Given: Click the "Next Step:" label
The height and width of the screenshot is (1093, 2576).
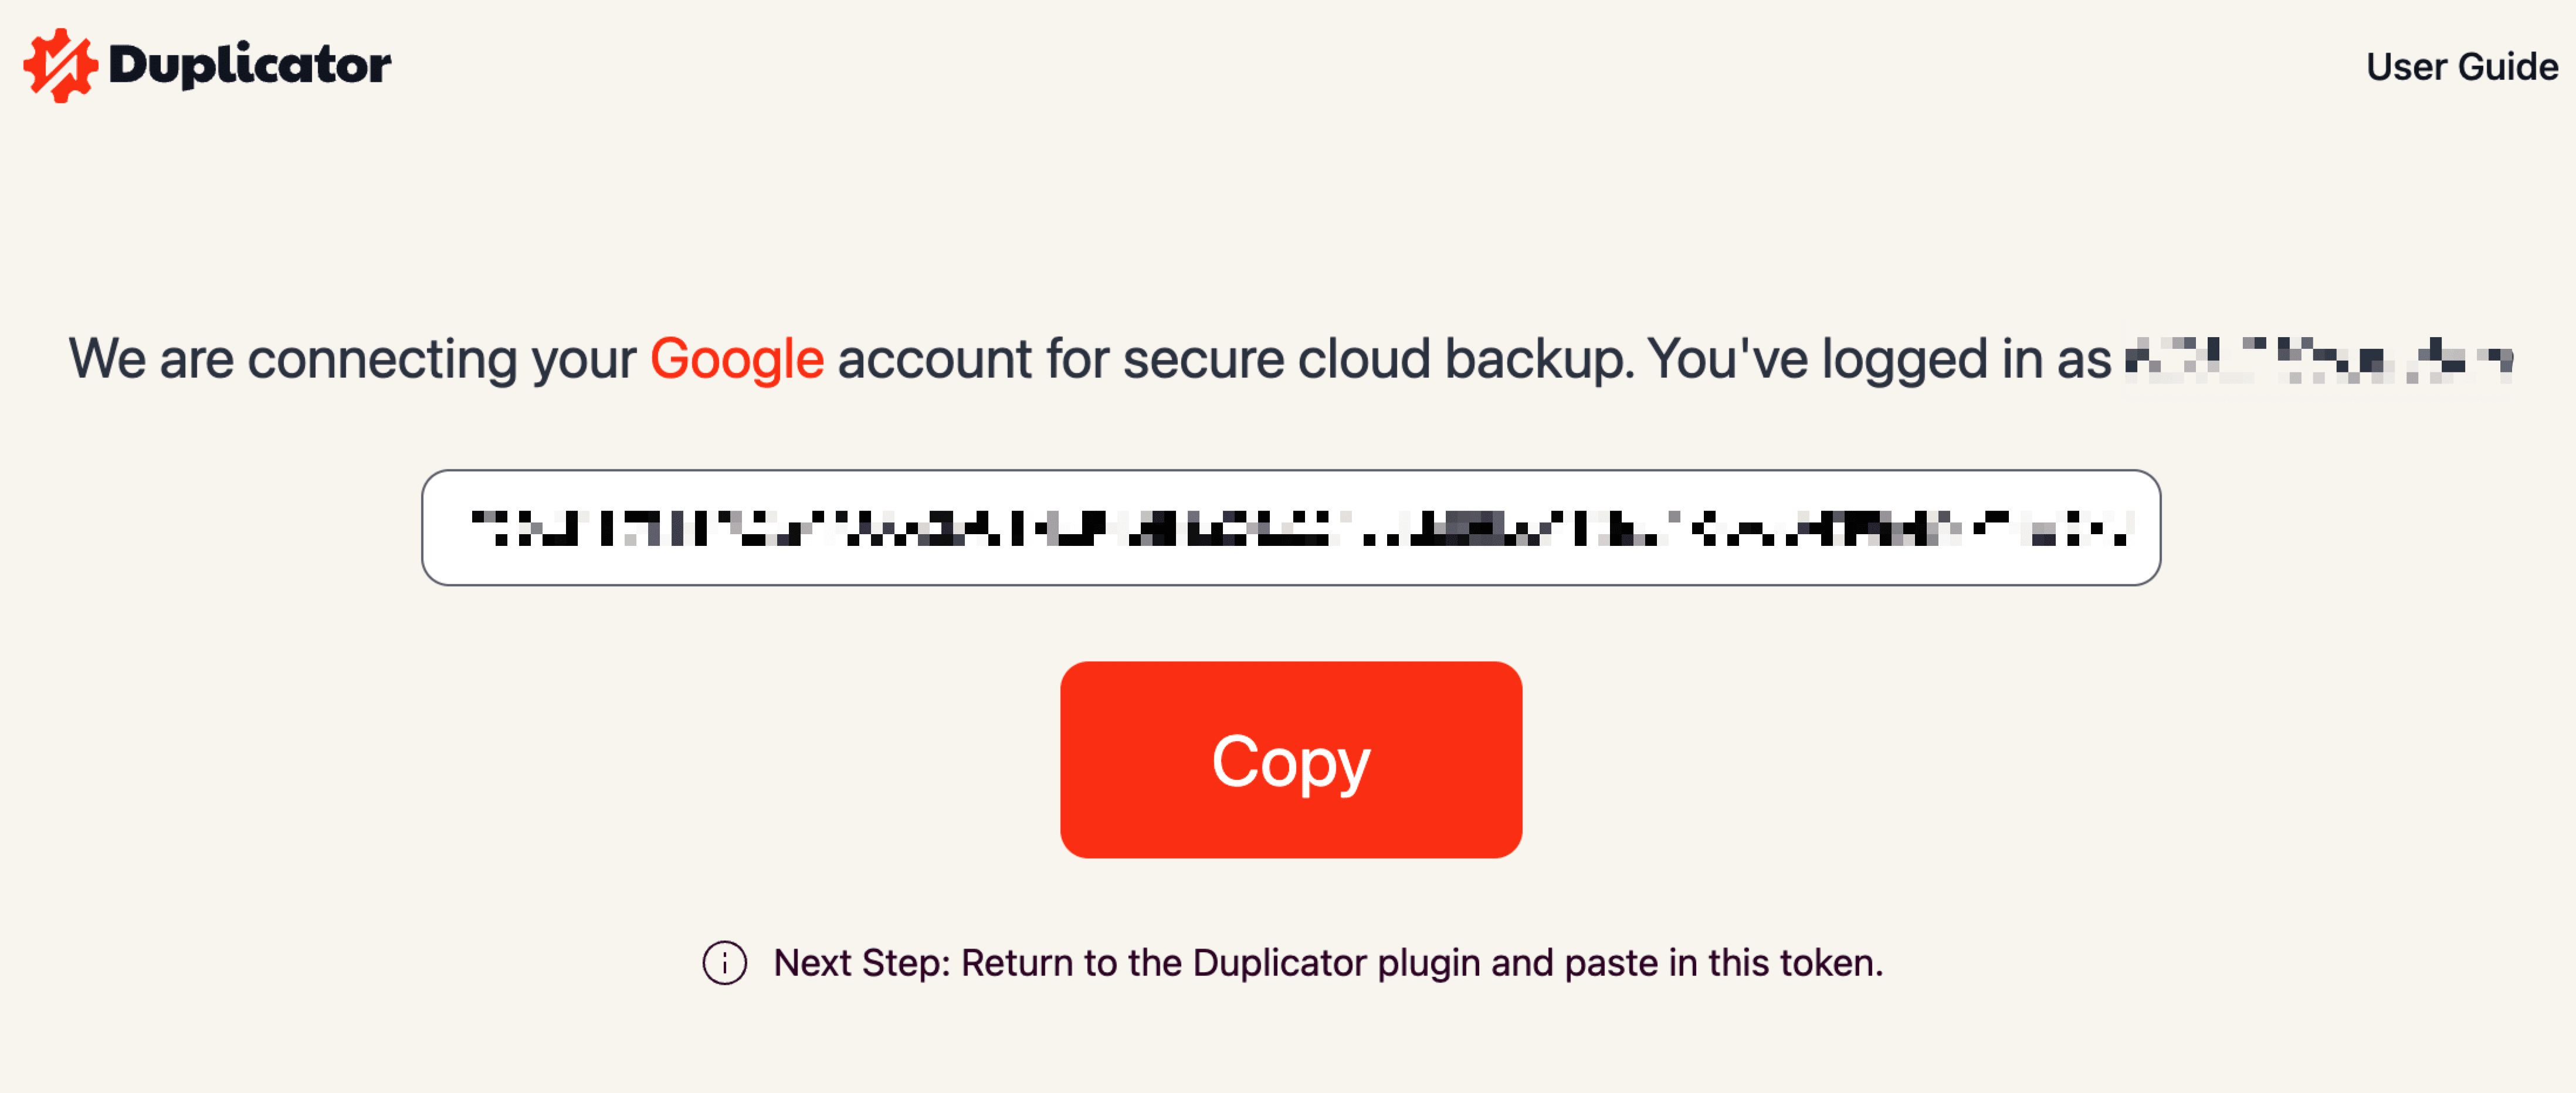Looking at the screenshot, I should (862, 963).
